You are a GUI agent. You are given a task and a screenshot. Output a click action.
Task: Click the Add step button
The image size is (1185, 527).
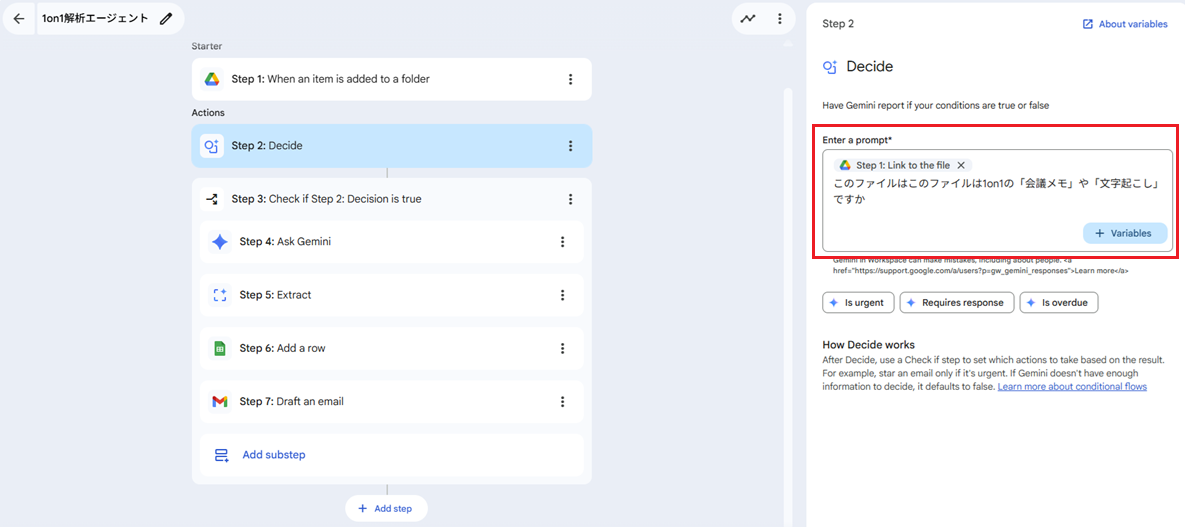[x=386, y=508]
